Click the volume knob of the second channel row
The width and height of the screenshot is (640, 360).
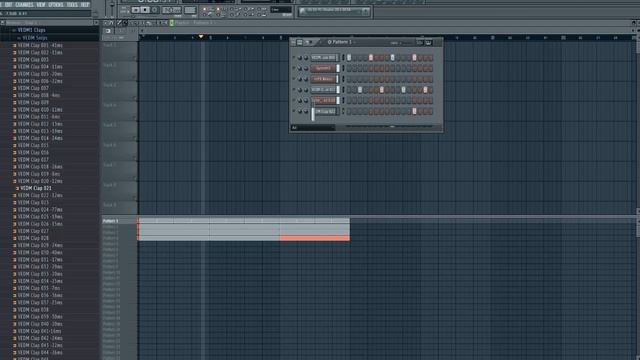pyautogui.click(x=306, y=69)
